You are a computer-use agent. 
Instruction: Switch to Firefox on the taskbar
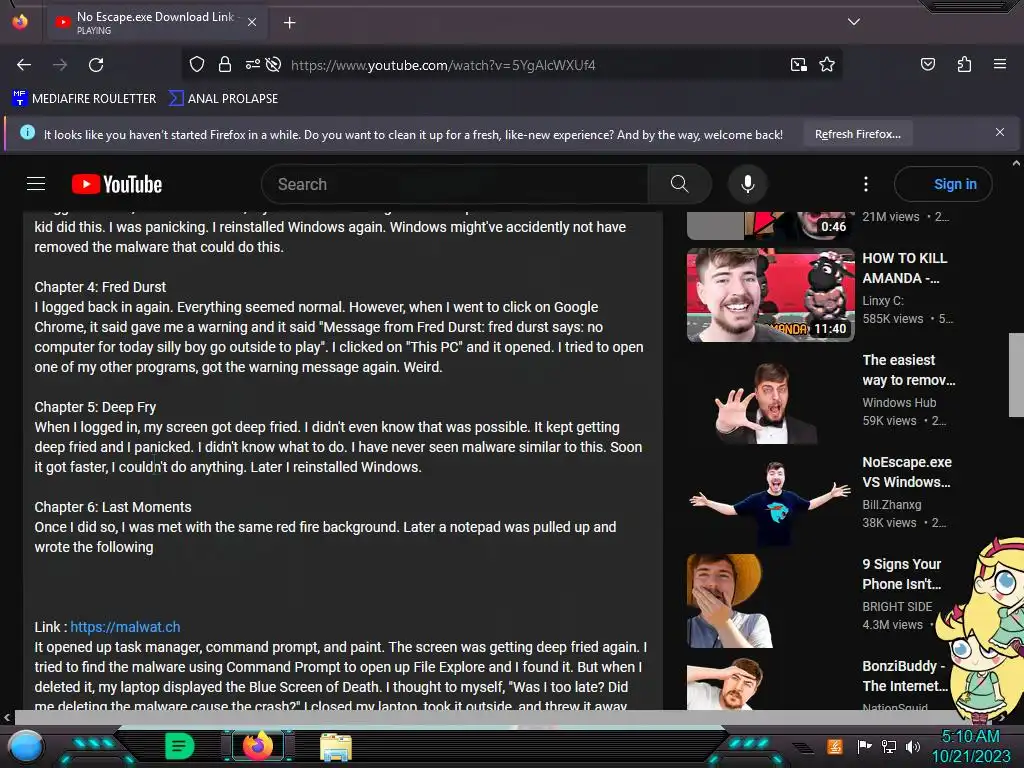(x=257, y=745)
